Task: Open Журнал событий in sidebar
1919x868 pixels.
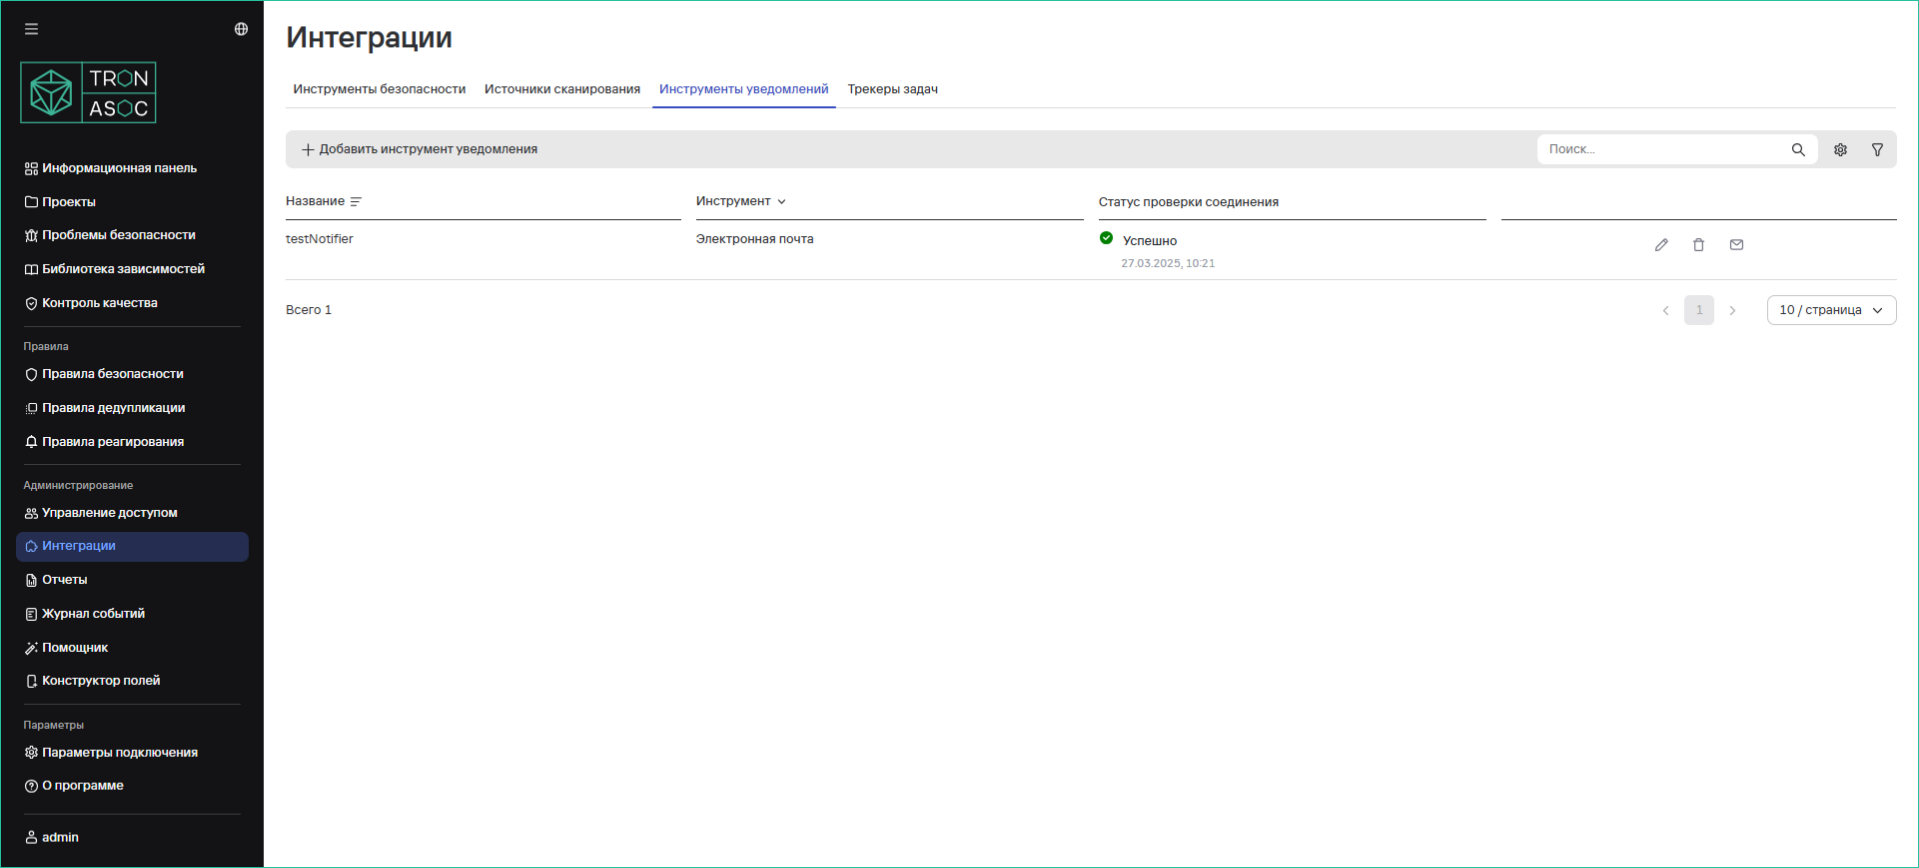Action: coord(93,613)
